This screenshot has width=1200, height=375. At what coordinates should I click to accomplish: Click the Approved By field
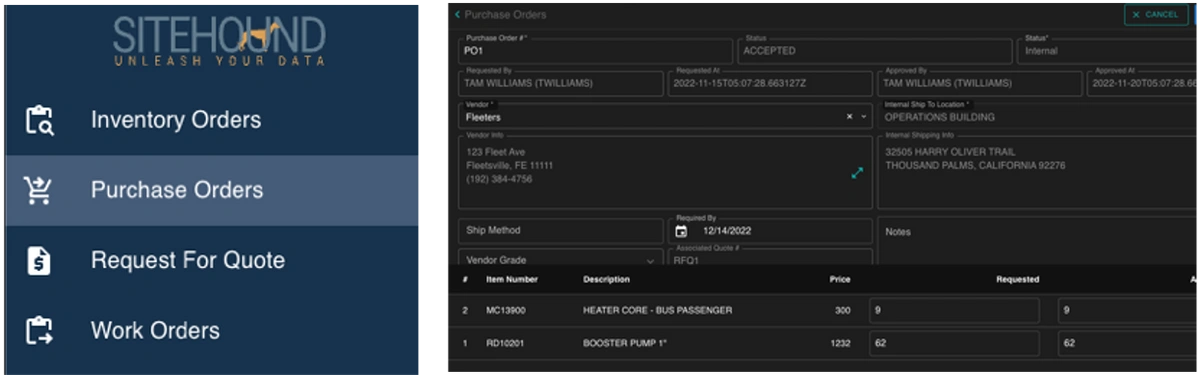pos(980,83)
